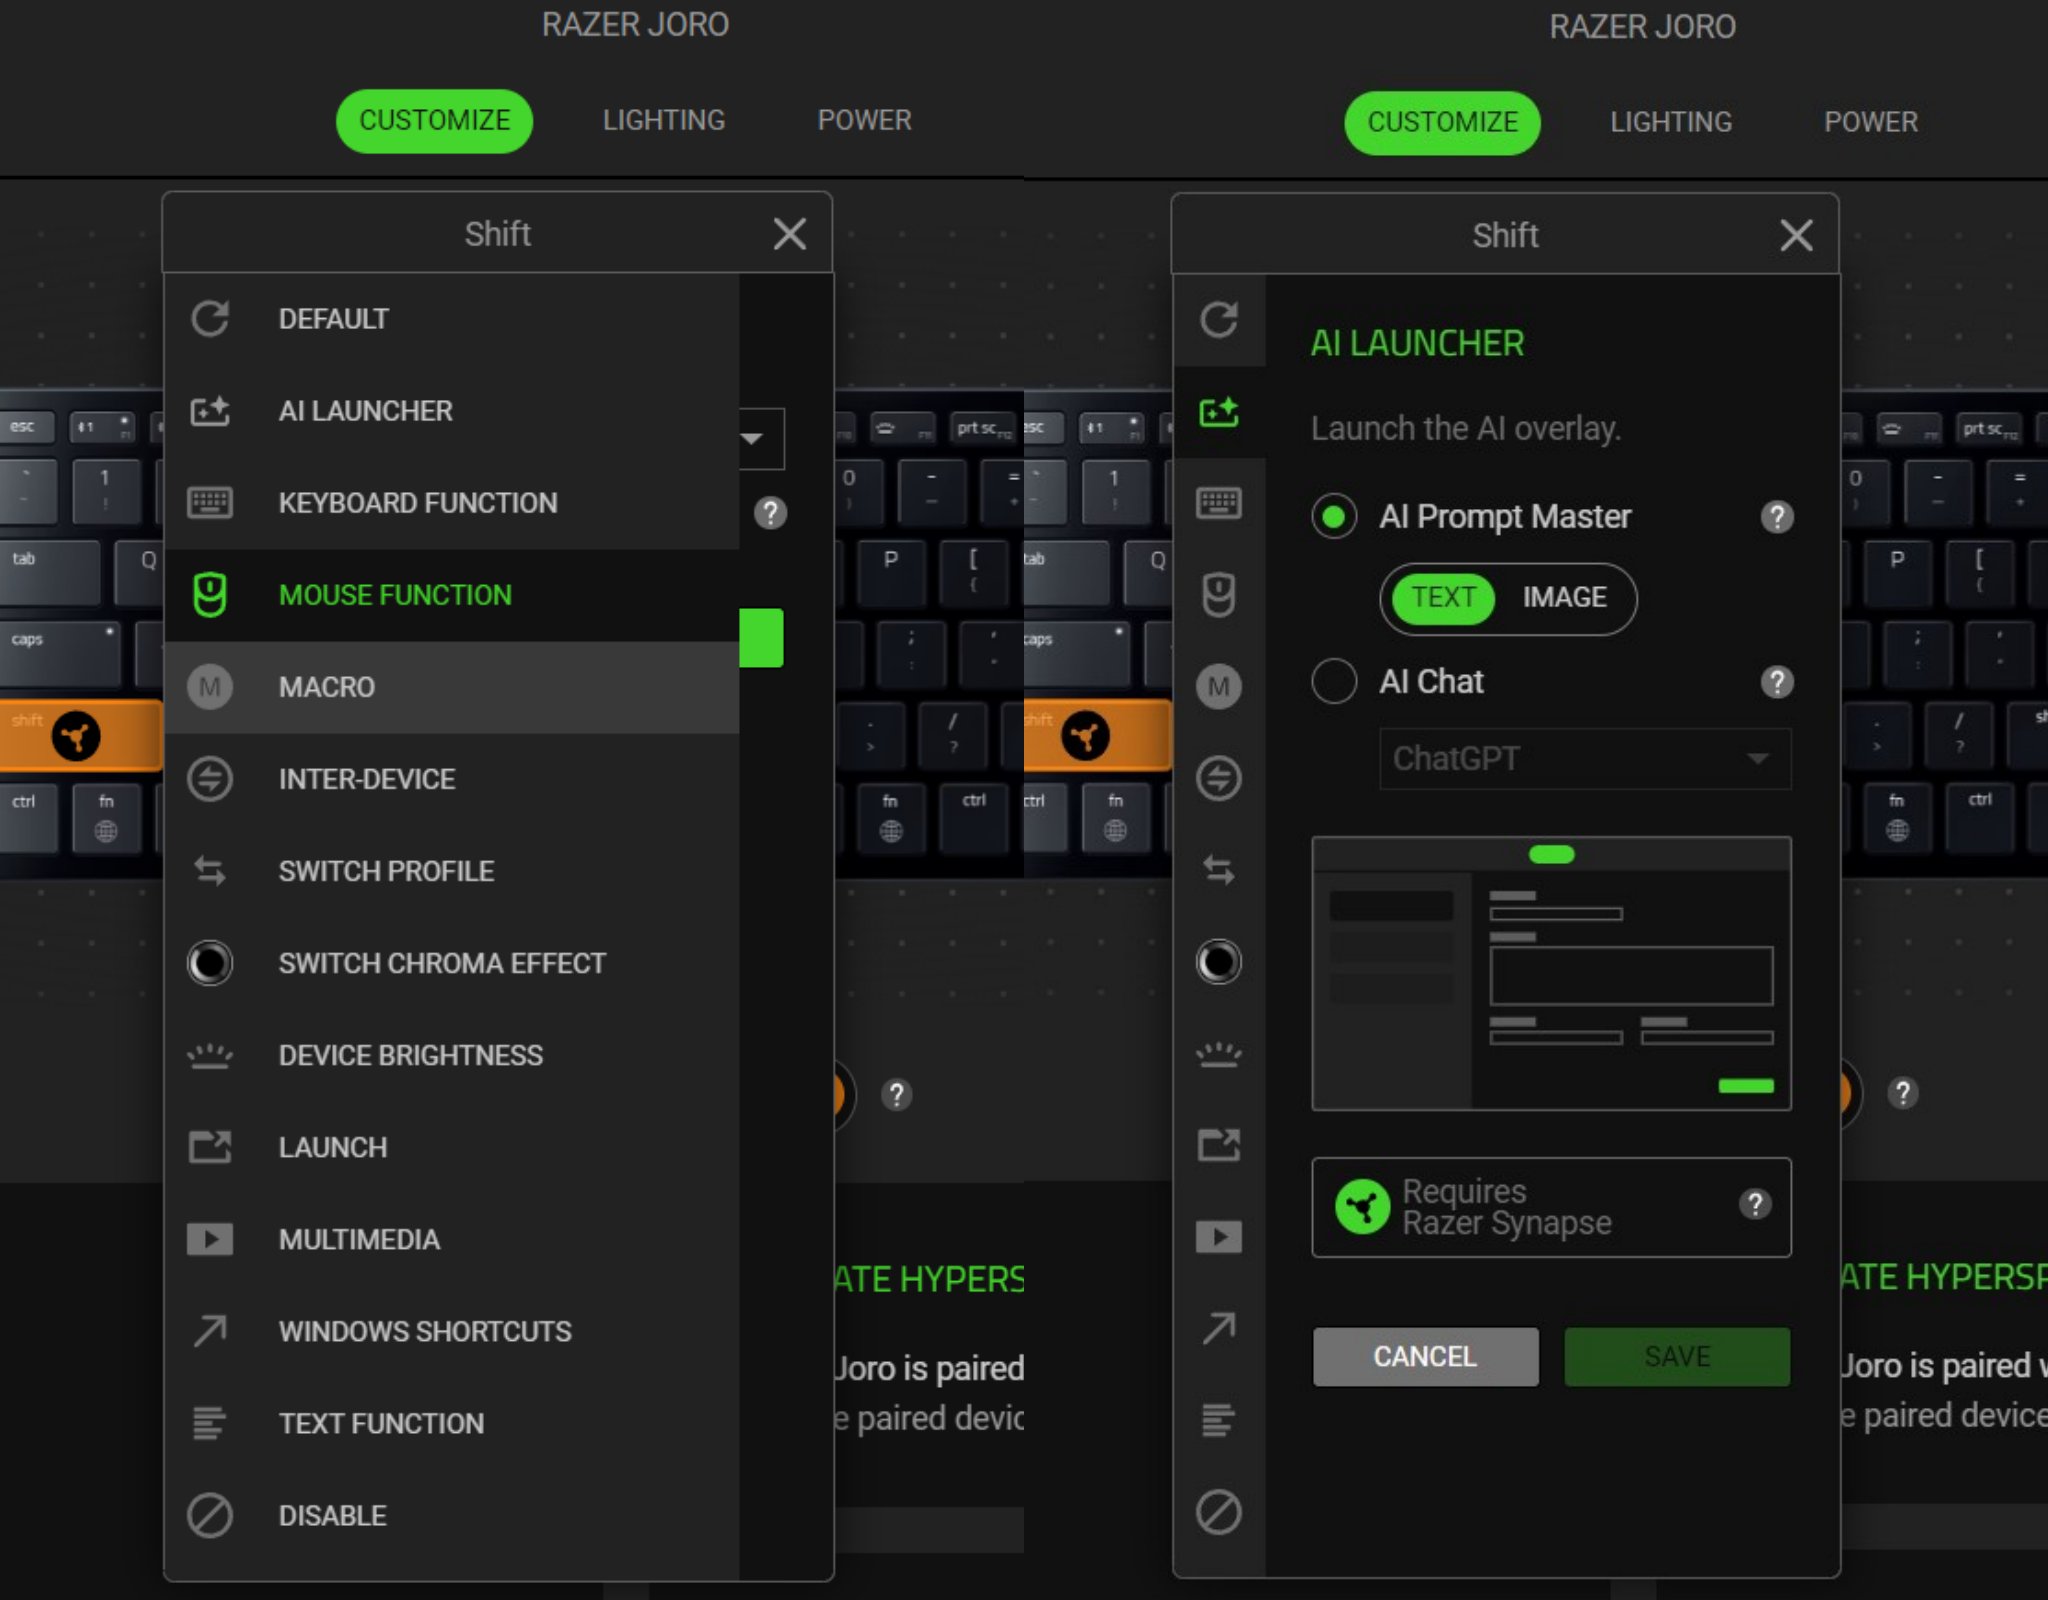
Task: Open help for AI Prompt Master
Action: coord(1777,518)
